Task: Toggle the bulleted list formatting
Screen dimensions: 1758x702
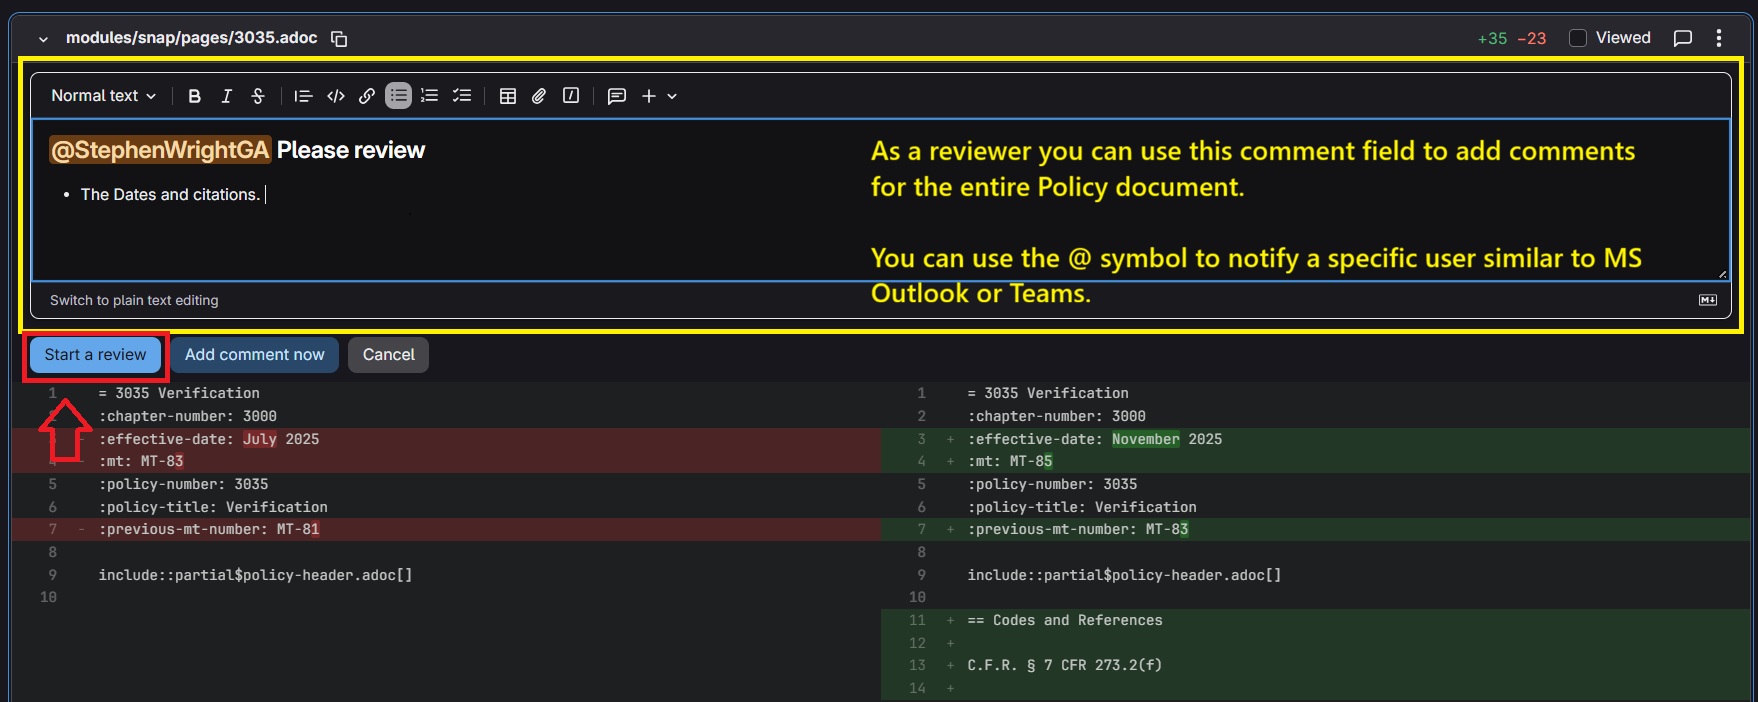Action: click(399, 96)
